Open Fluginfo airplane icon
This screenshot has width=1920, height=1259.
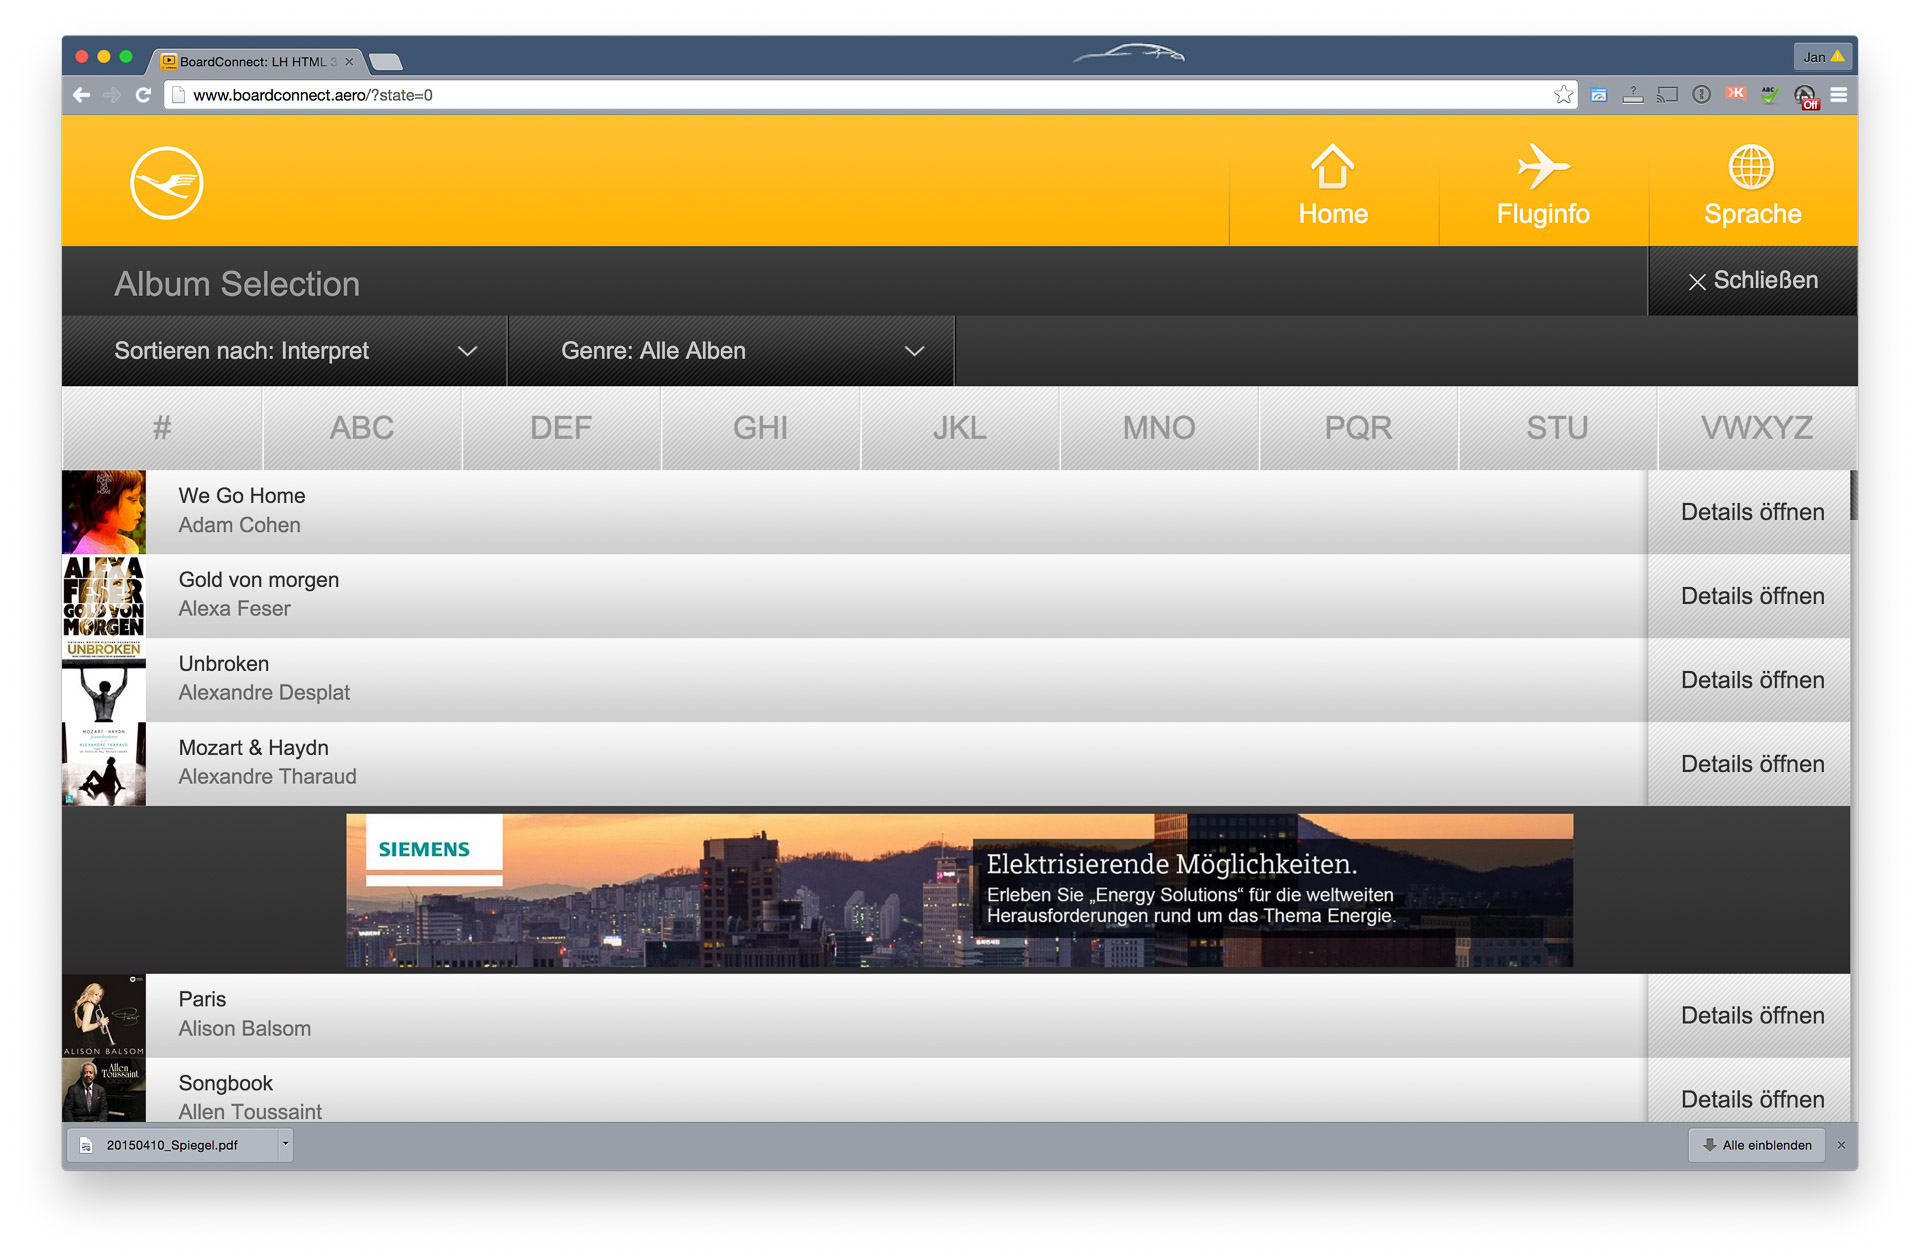[x=1543, y=185]
